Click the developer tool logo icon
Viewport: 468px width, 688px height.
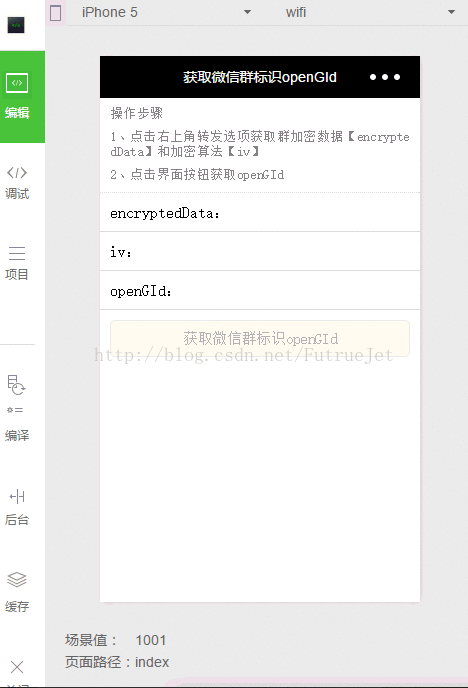[16, 25]
